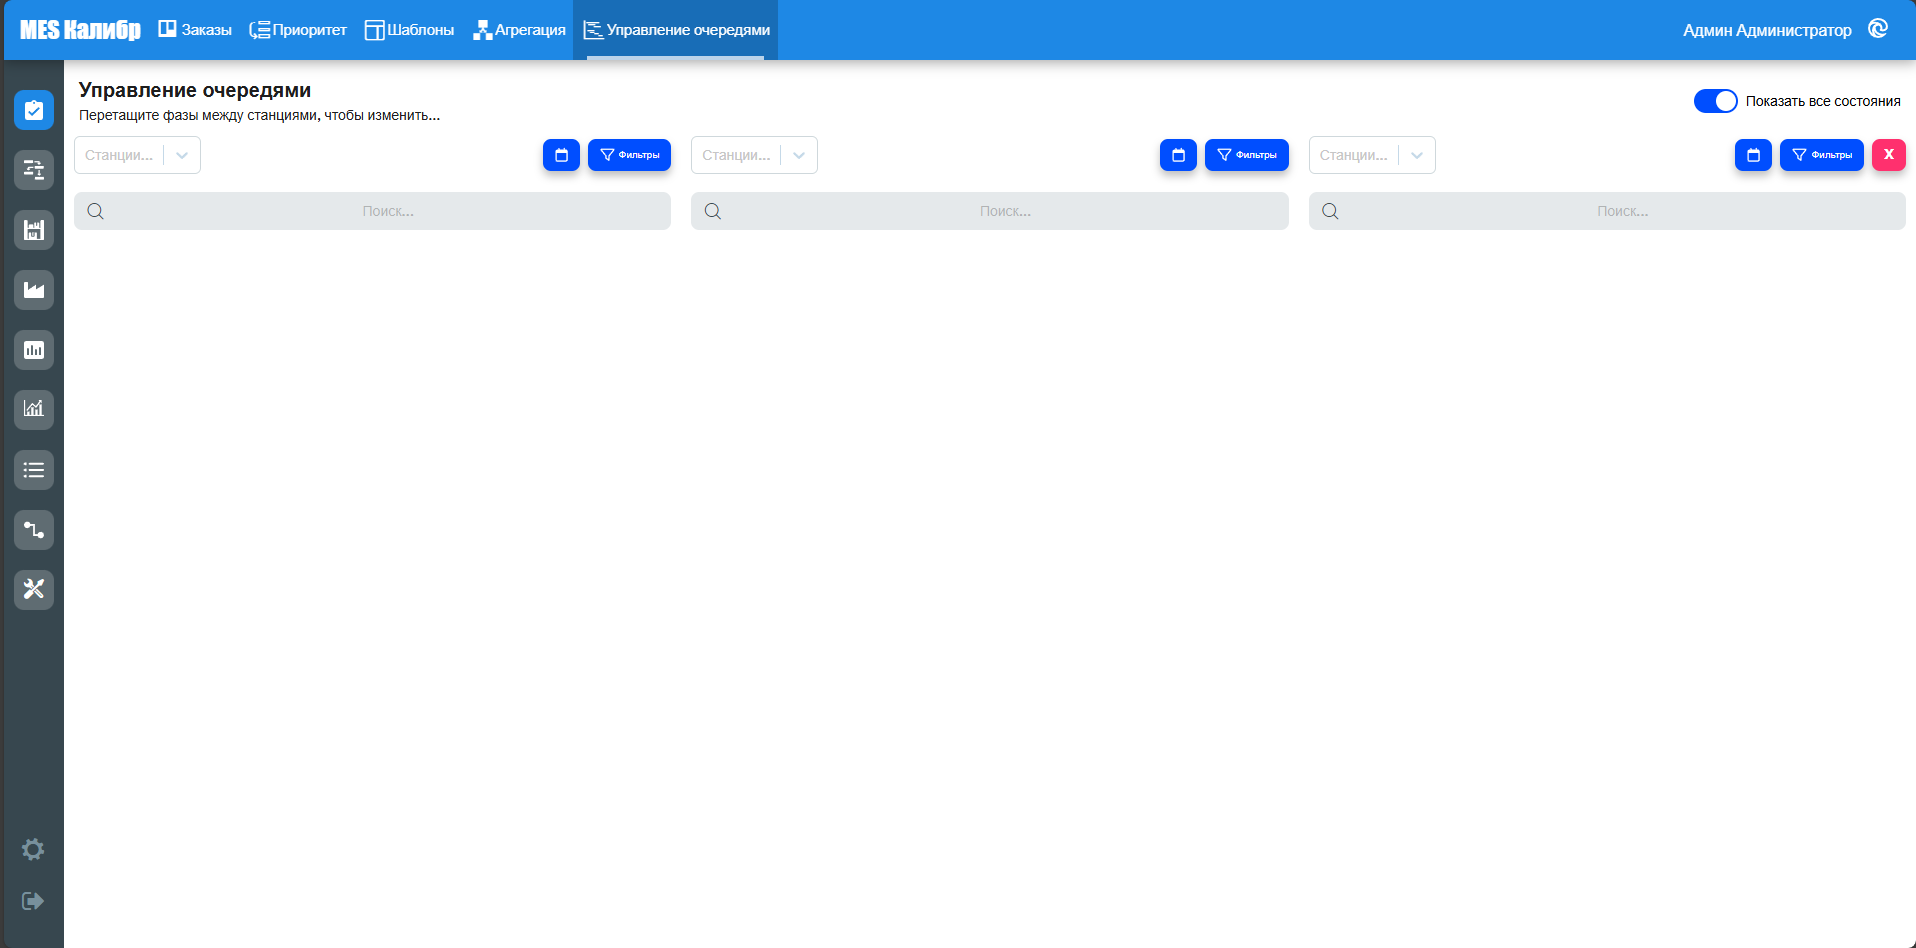Toggle Показать все состояния switch
Viewport: 1916px width, 948px height.
pos(1715,101)
